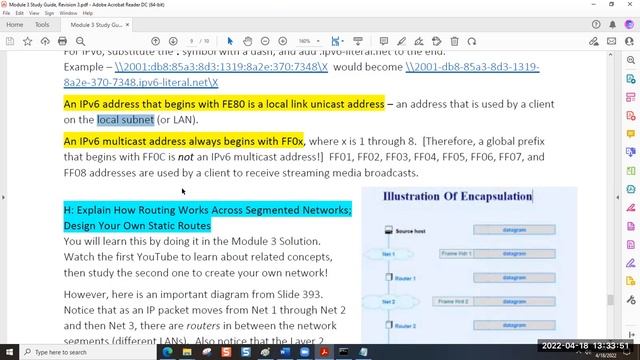Open the Help menu
The width and height of the screenshot is (640, 360).
[x=88, y=13]
